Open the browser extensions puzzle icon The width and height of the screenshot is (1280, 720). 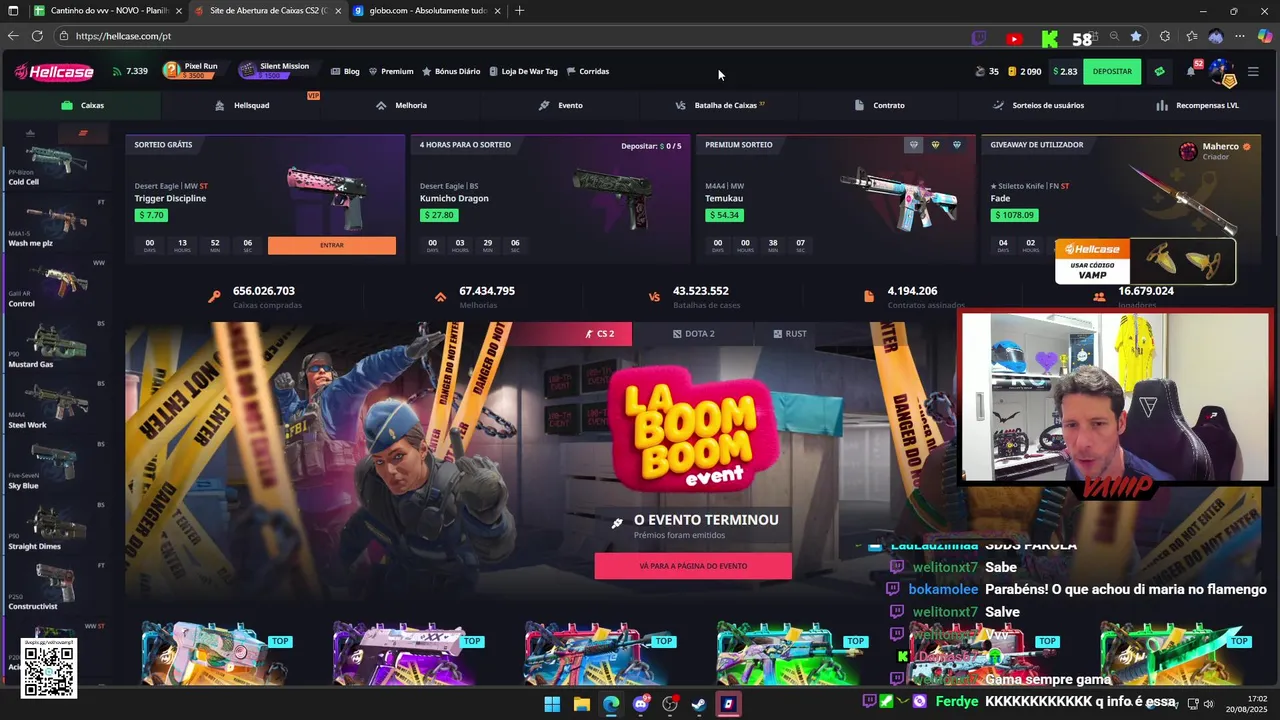[1165, 36]
